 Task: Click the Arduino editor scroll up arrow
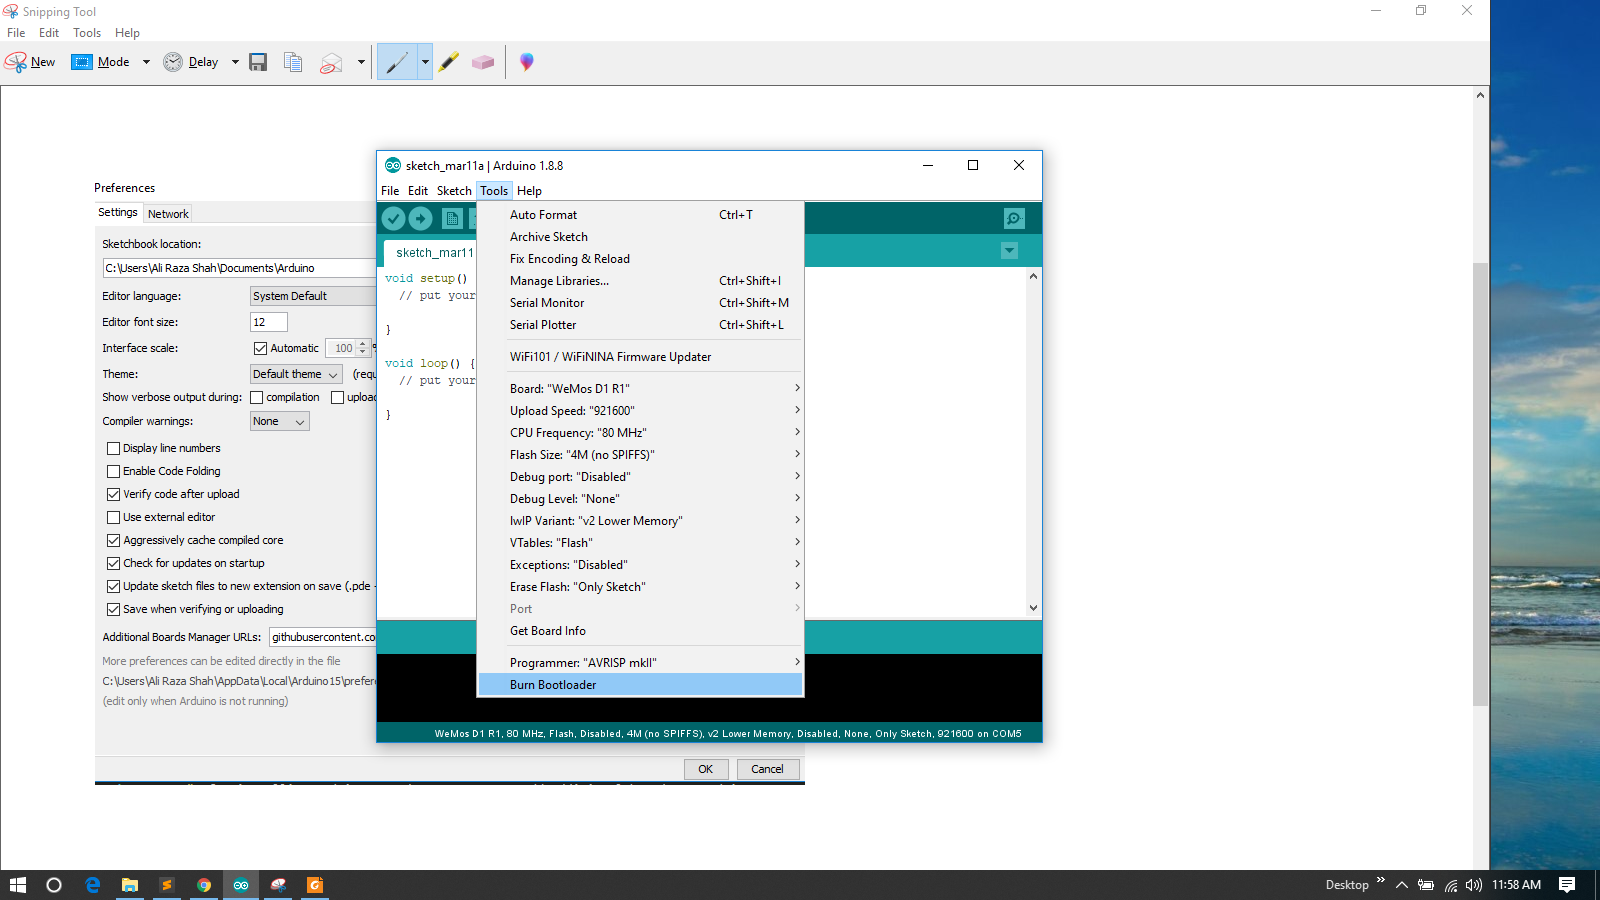(1033, 276)
